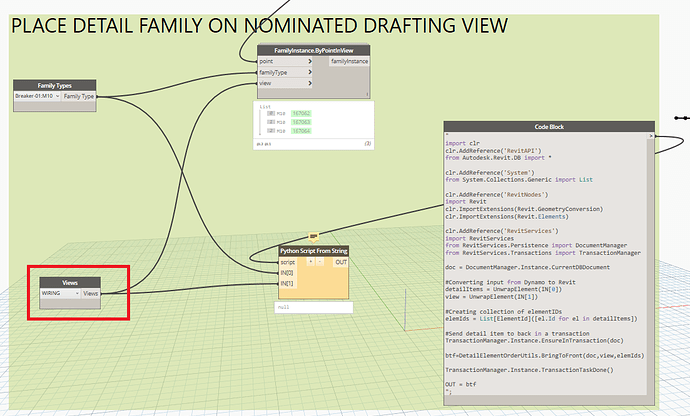
Task: Click the 'detailItems = UnwrapElement' line
Action: pos(504,289)
